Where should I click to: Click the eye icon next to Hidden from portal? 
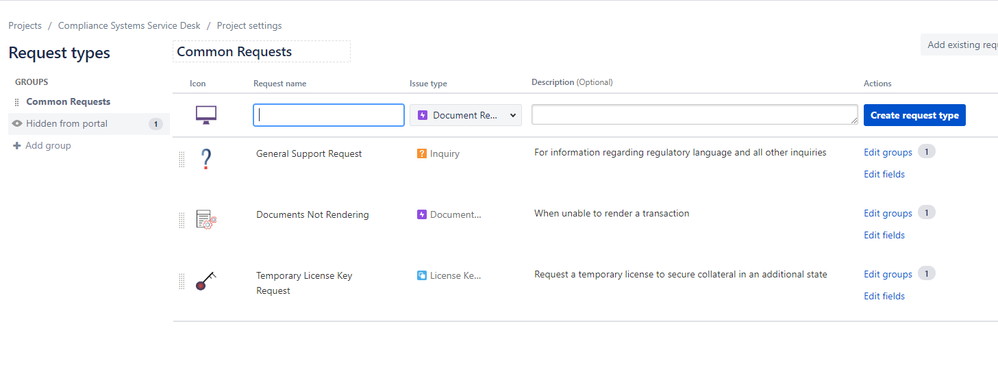tap(17, 123)
